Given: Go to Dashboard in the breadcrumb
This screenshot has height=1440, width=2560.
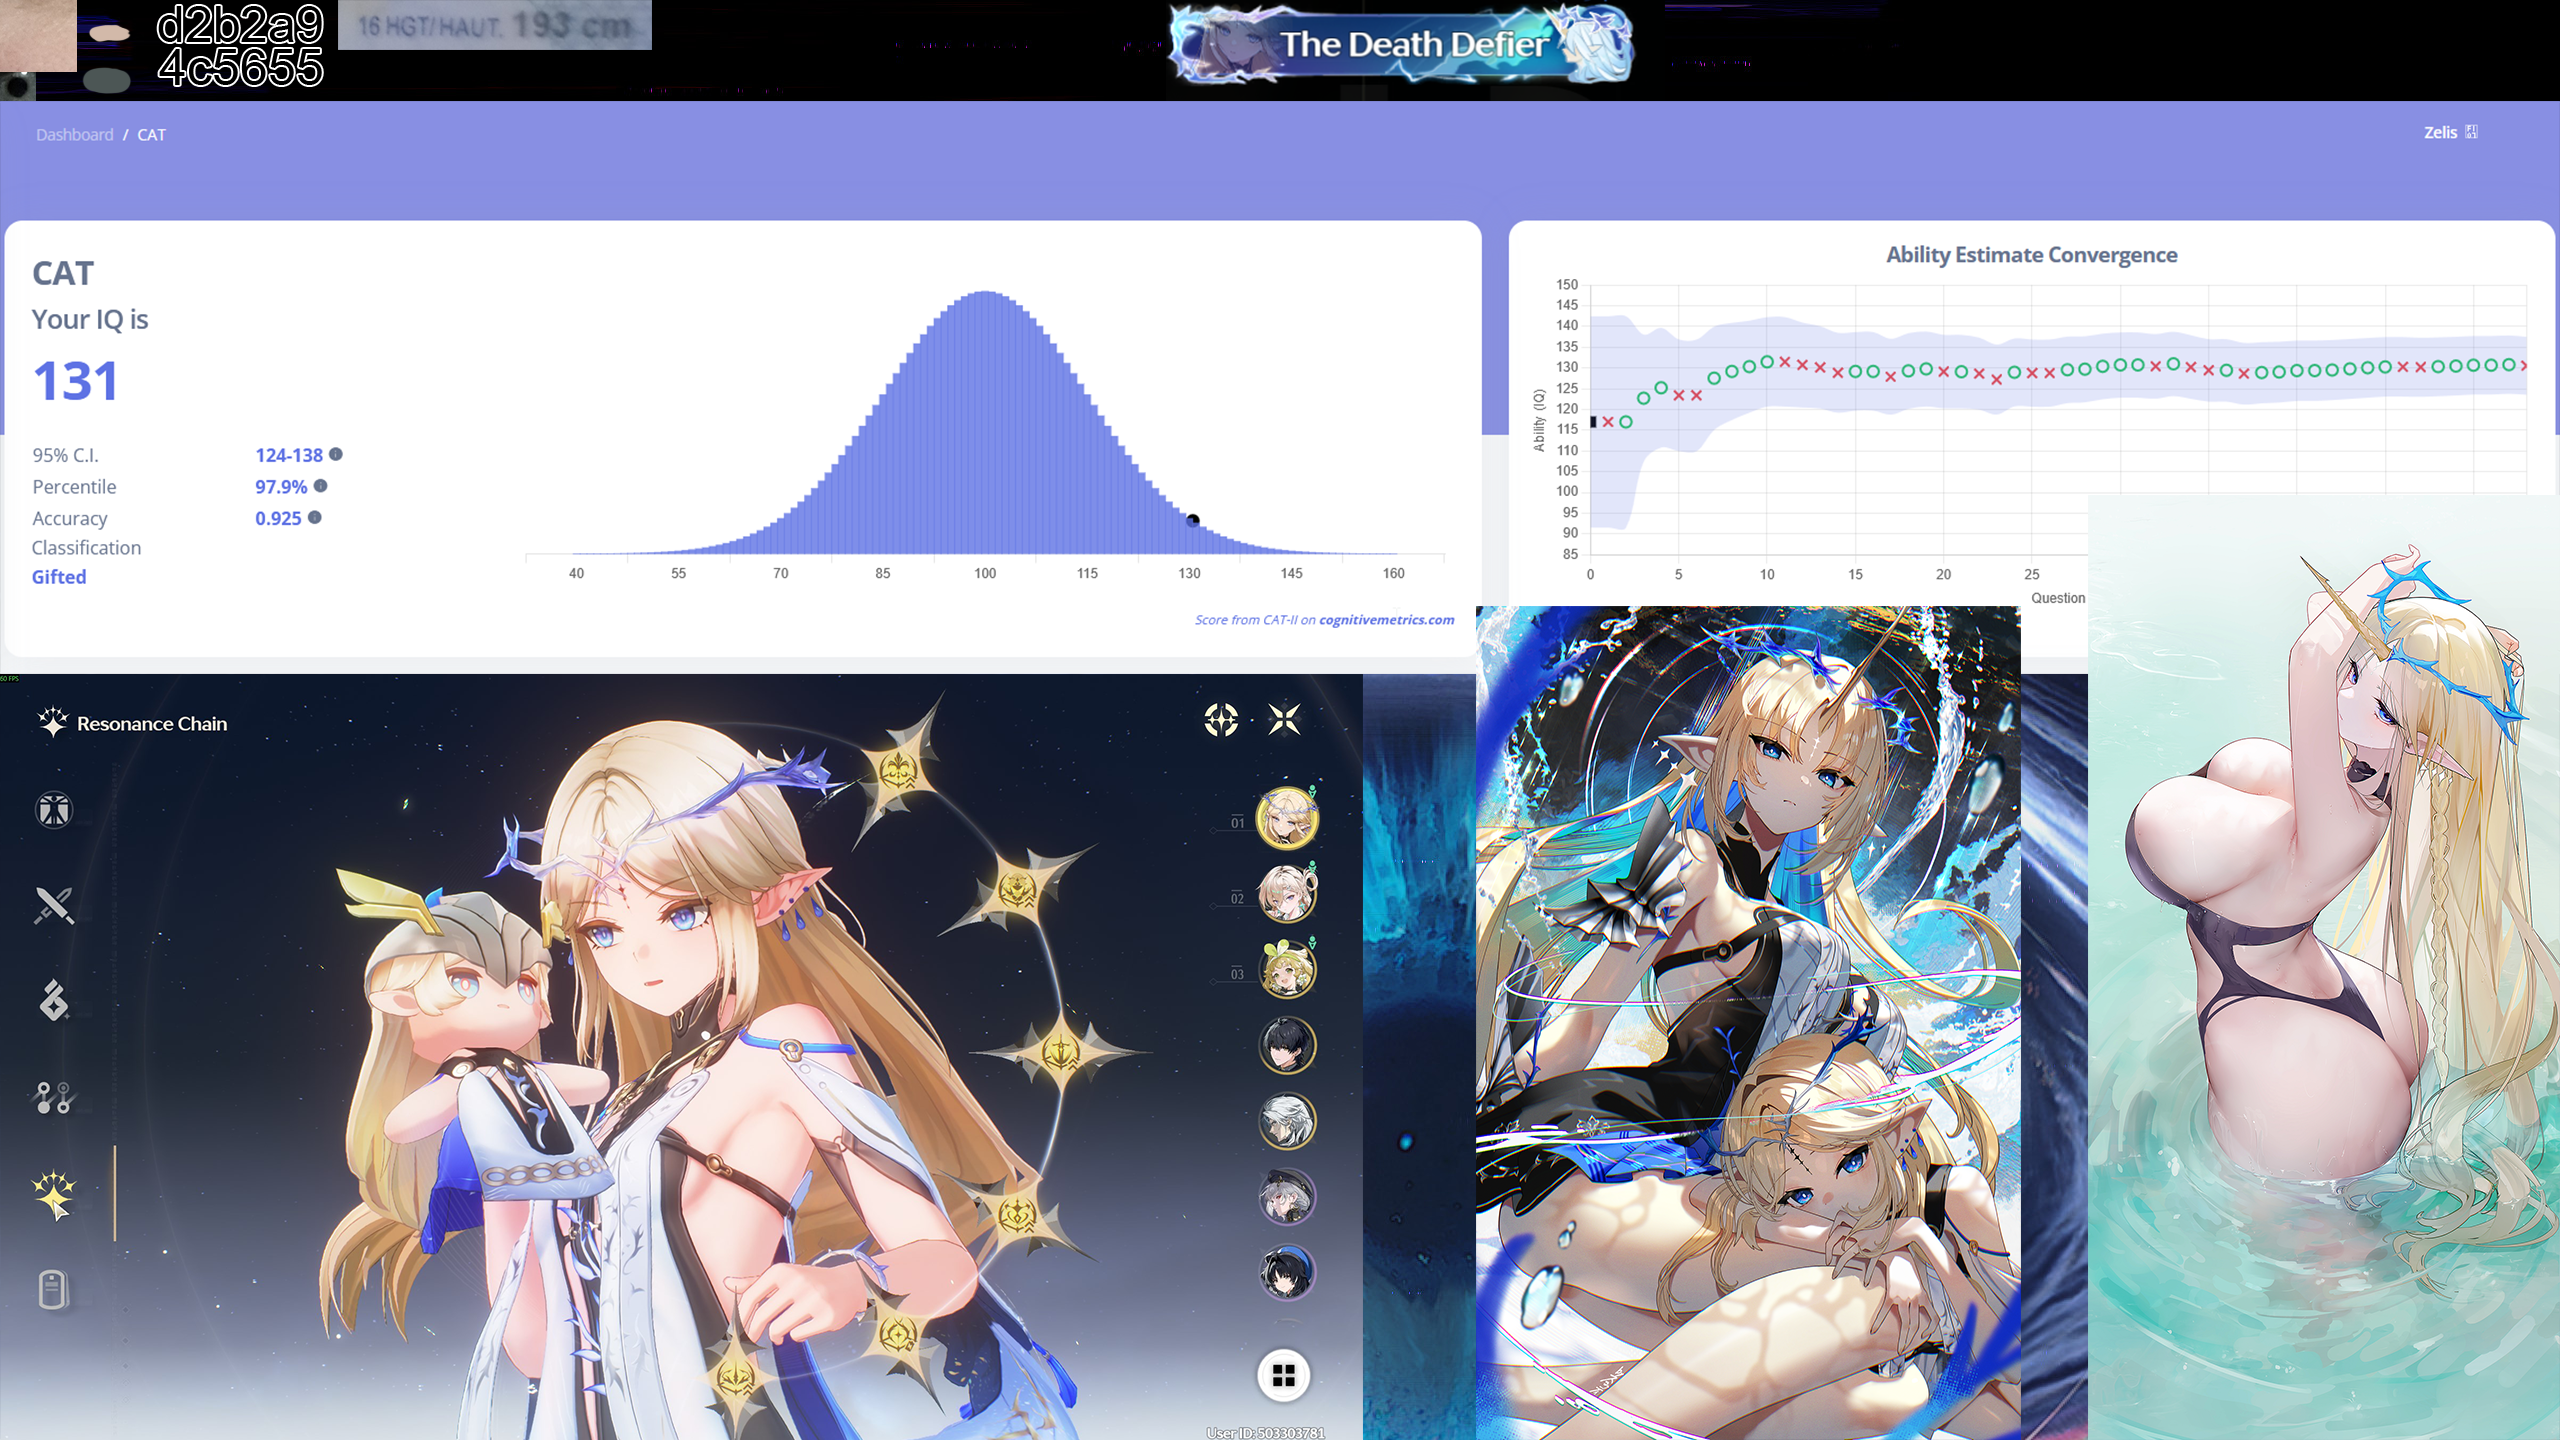Looking at the screenshot, I should [74, 135].
